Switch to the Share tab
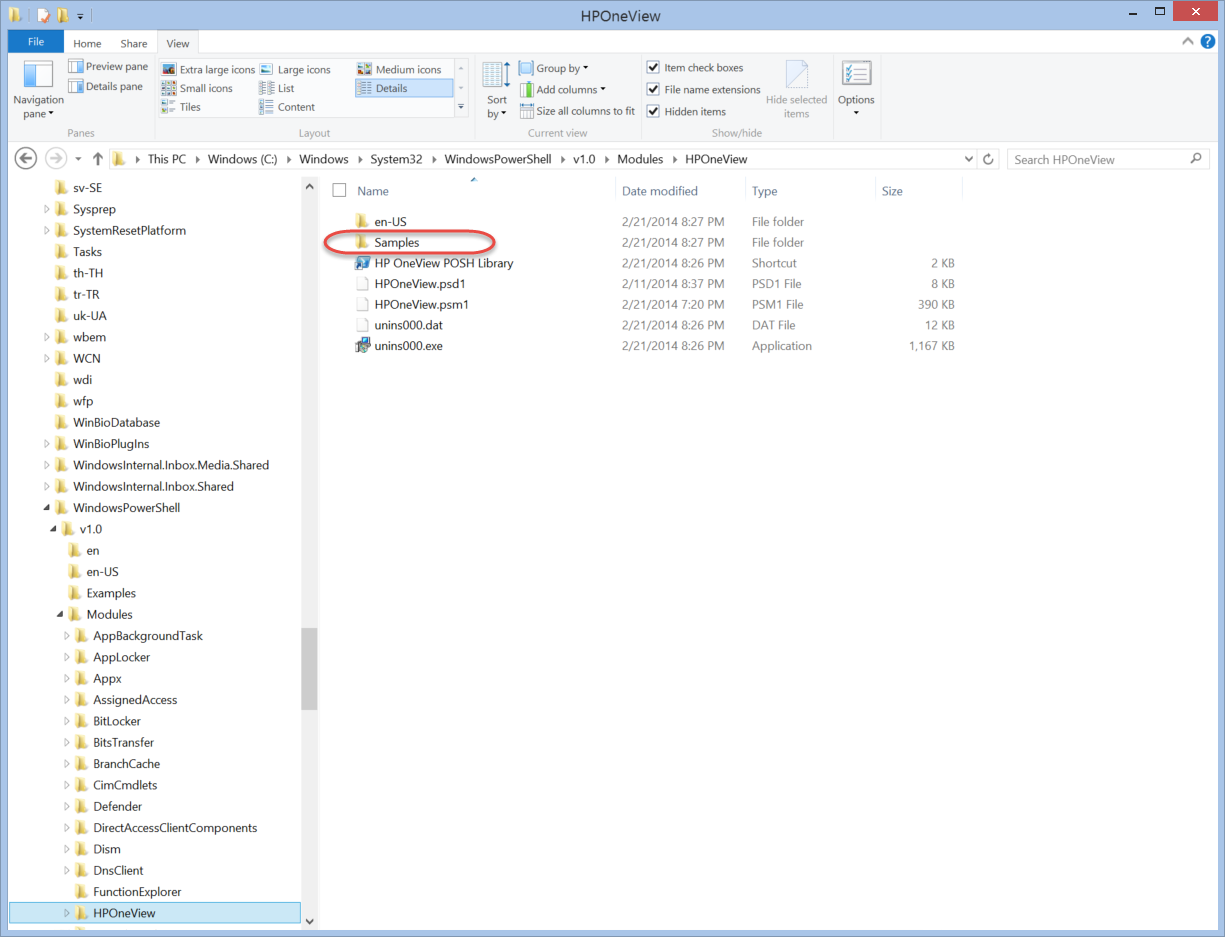 [x=134, y=43]
